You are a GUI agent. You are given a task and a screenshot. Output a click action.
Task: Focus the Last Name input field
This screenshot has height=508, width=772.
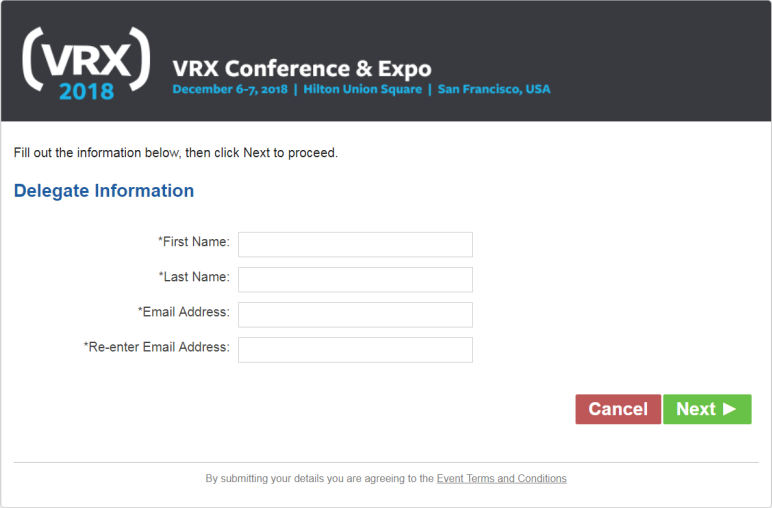coord(355,280)
